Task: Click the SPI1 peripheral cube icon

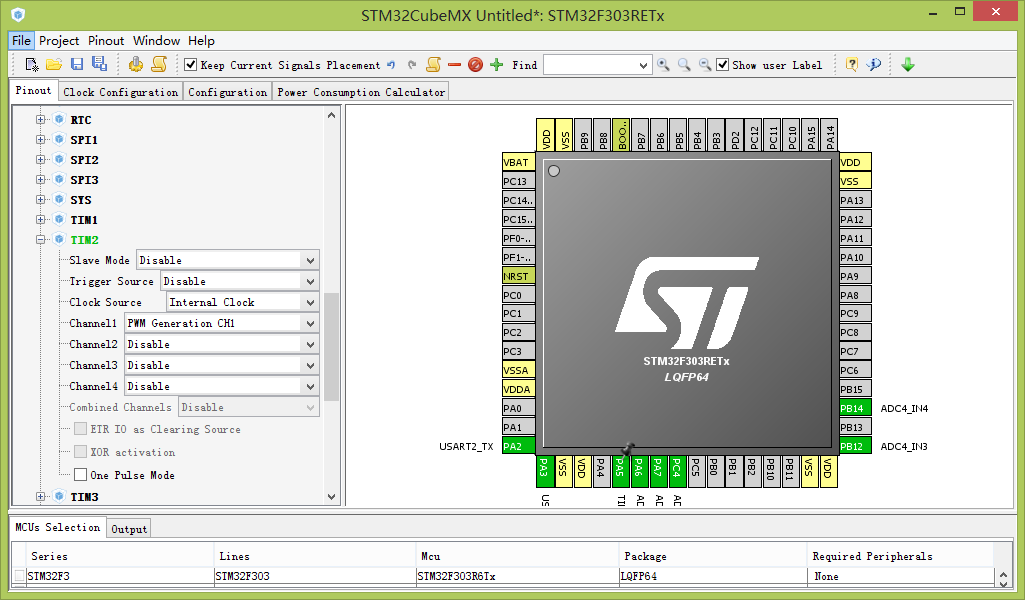Action: (x=59, y=139)
